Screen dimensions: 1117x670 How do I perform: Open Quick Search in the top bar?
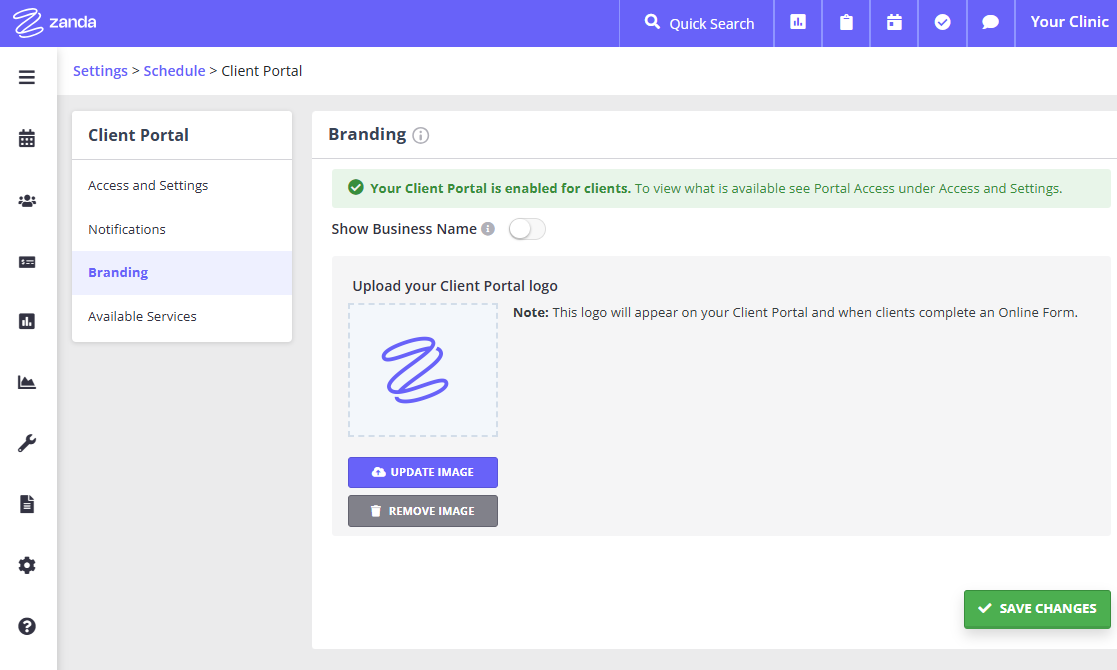(697, 21)
